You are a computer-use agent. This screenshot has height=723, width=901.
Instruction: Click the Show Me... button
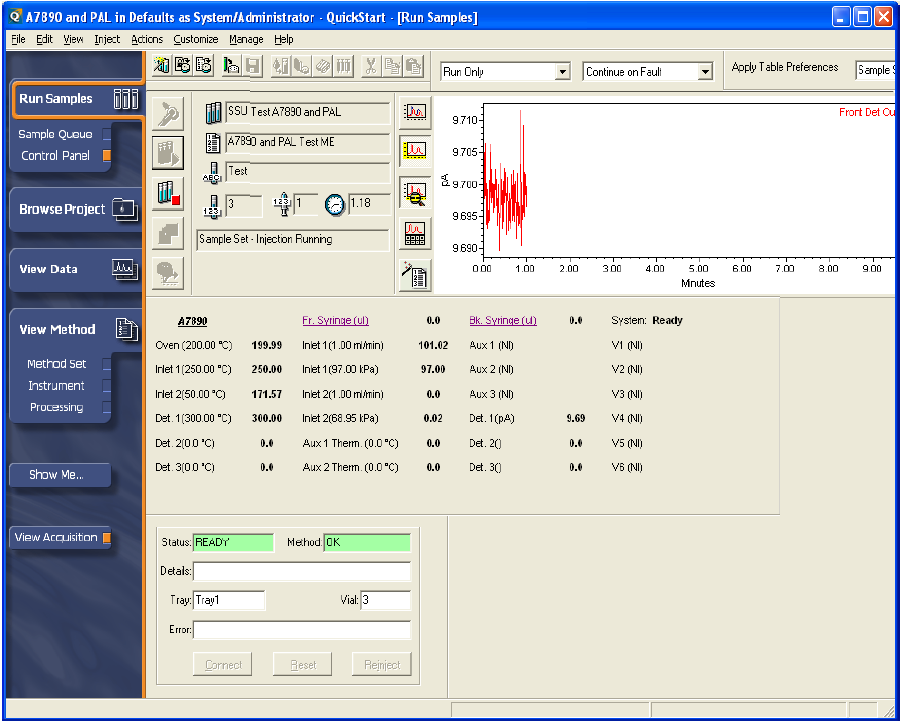[x=60, y=475]
